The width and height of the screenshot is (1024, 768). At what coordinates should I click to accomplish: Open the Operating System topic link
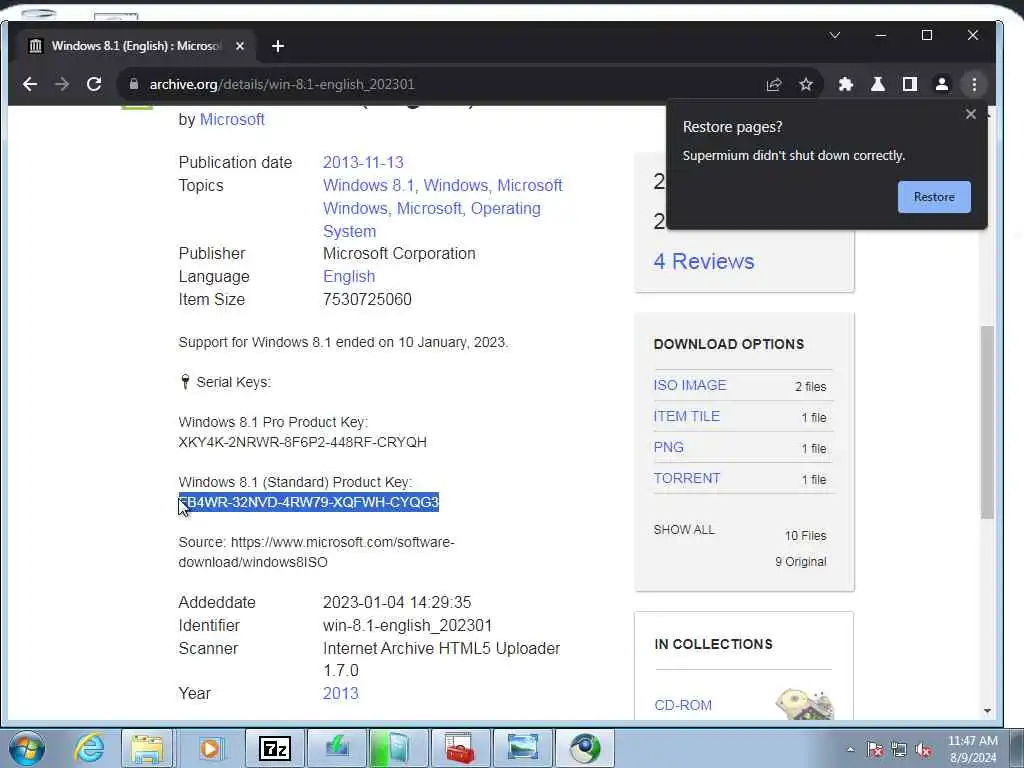432,219
